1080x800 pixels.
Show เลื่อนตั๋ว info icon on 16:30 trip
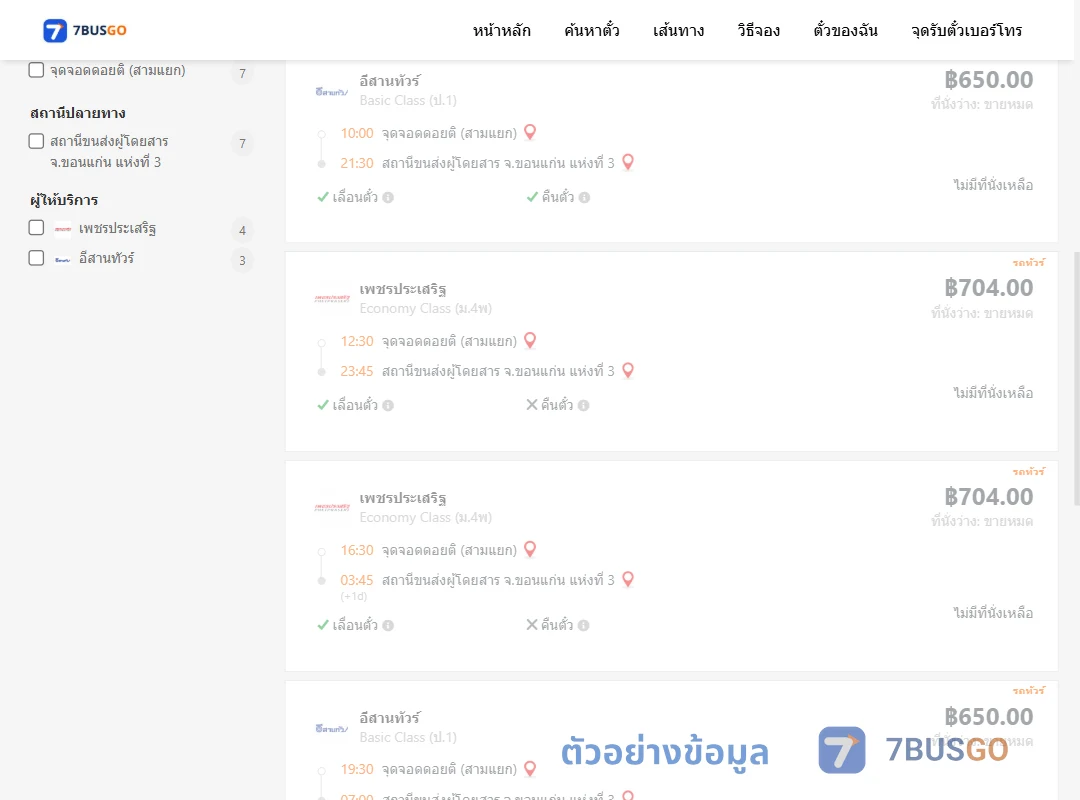(388, 626)
